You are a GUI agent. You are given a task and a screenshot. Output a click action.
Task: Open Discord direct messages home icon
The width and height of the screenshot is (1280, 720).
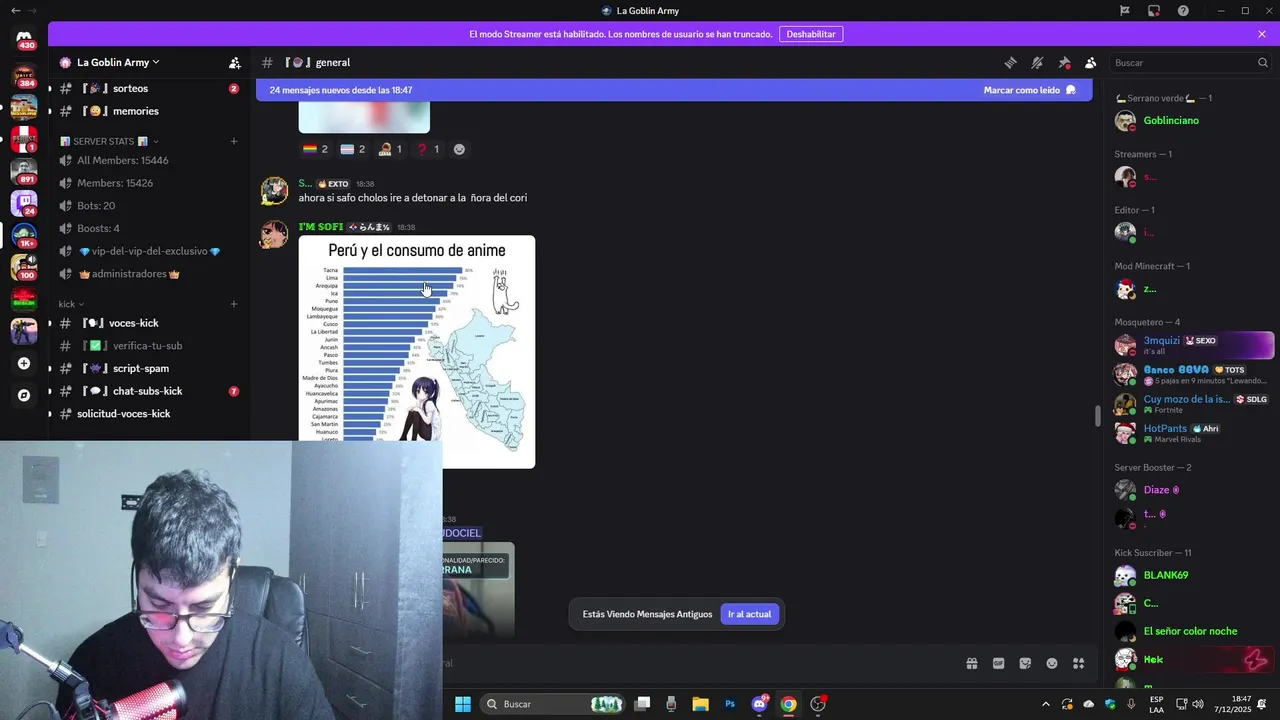tap(24, 38)
